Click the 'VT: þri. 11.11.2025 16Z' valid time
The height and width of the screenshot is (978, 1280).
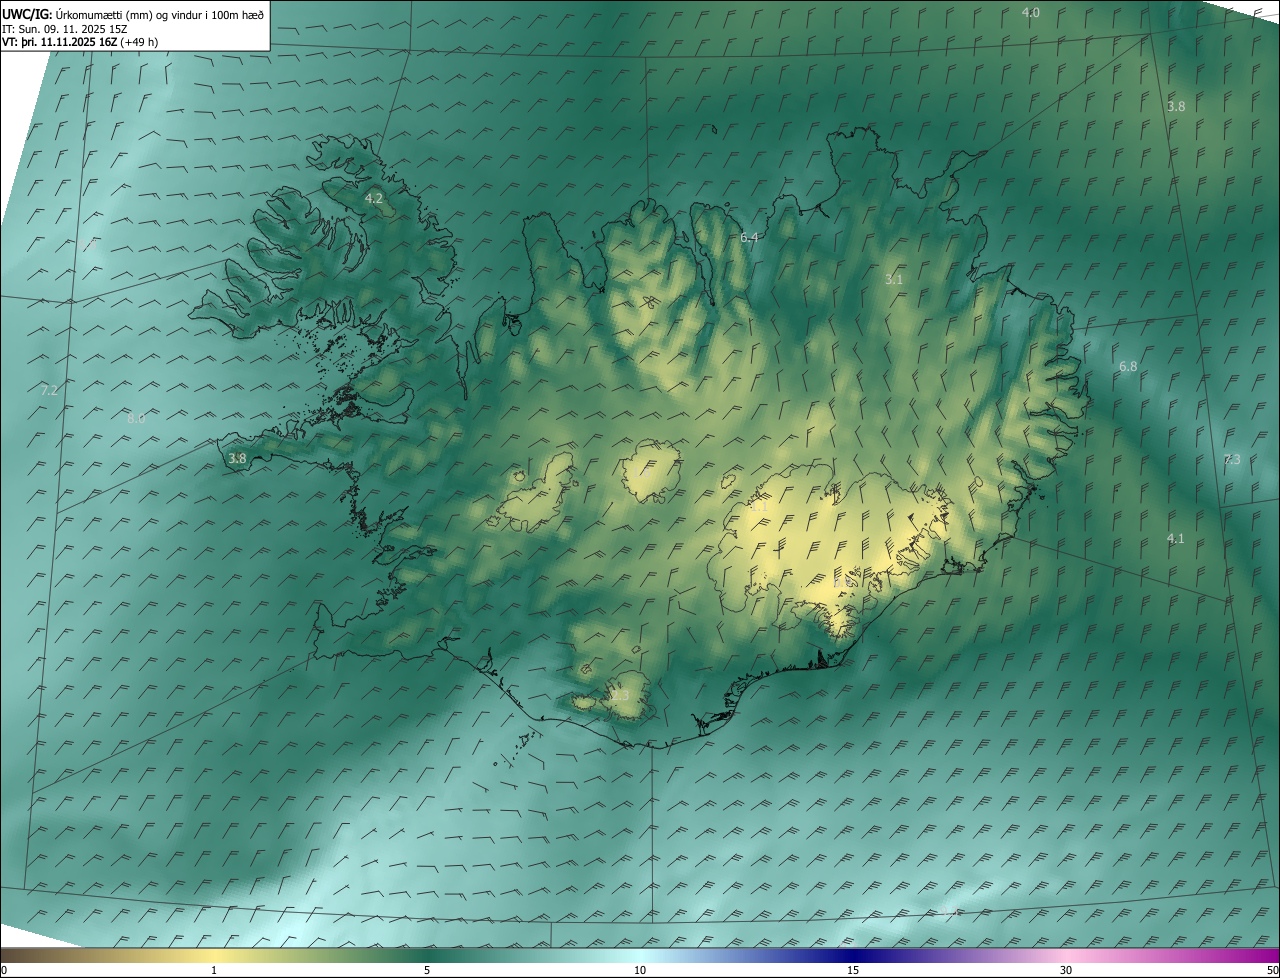coord(59,42)
